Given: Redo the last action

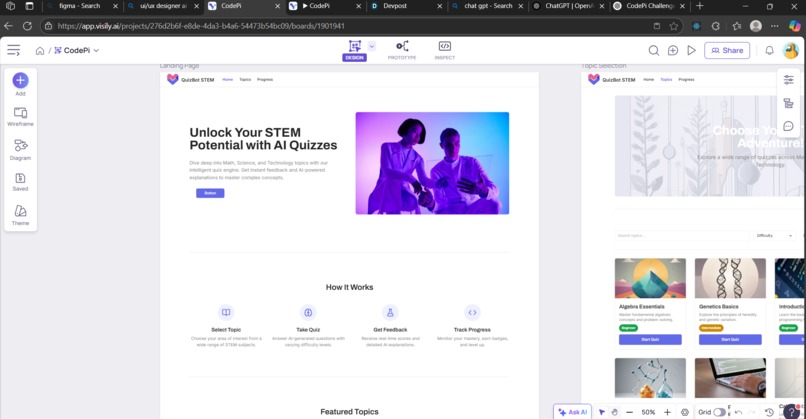Looking at the screenshot, I should (x=752, y=412).
